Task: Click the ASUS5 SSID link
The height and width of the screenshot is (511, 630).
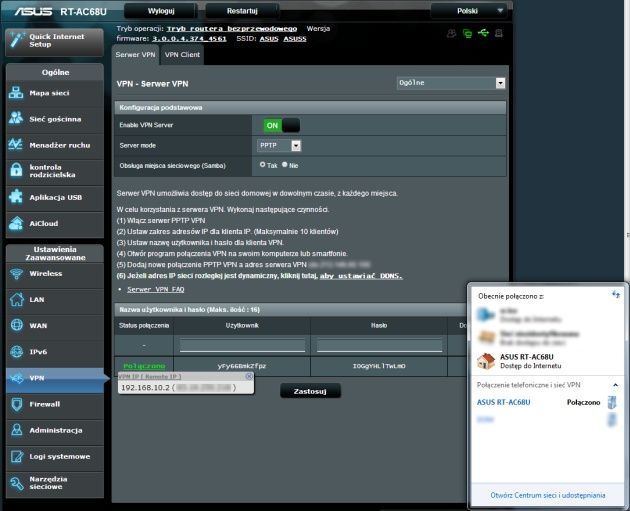Action: (x=295, y=39)
